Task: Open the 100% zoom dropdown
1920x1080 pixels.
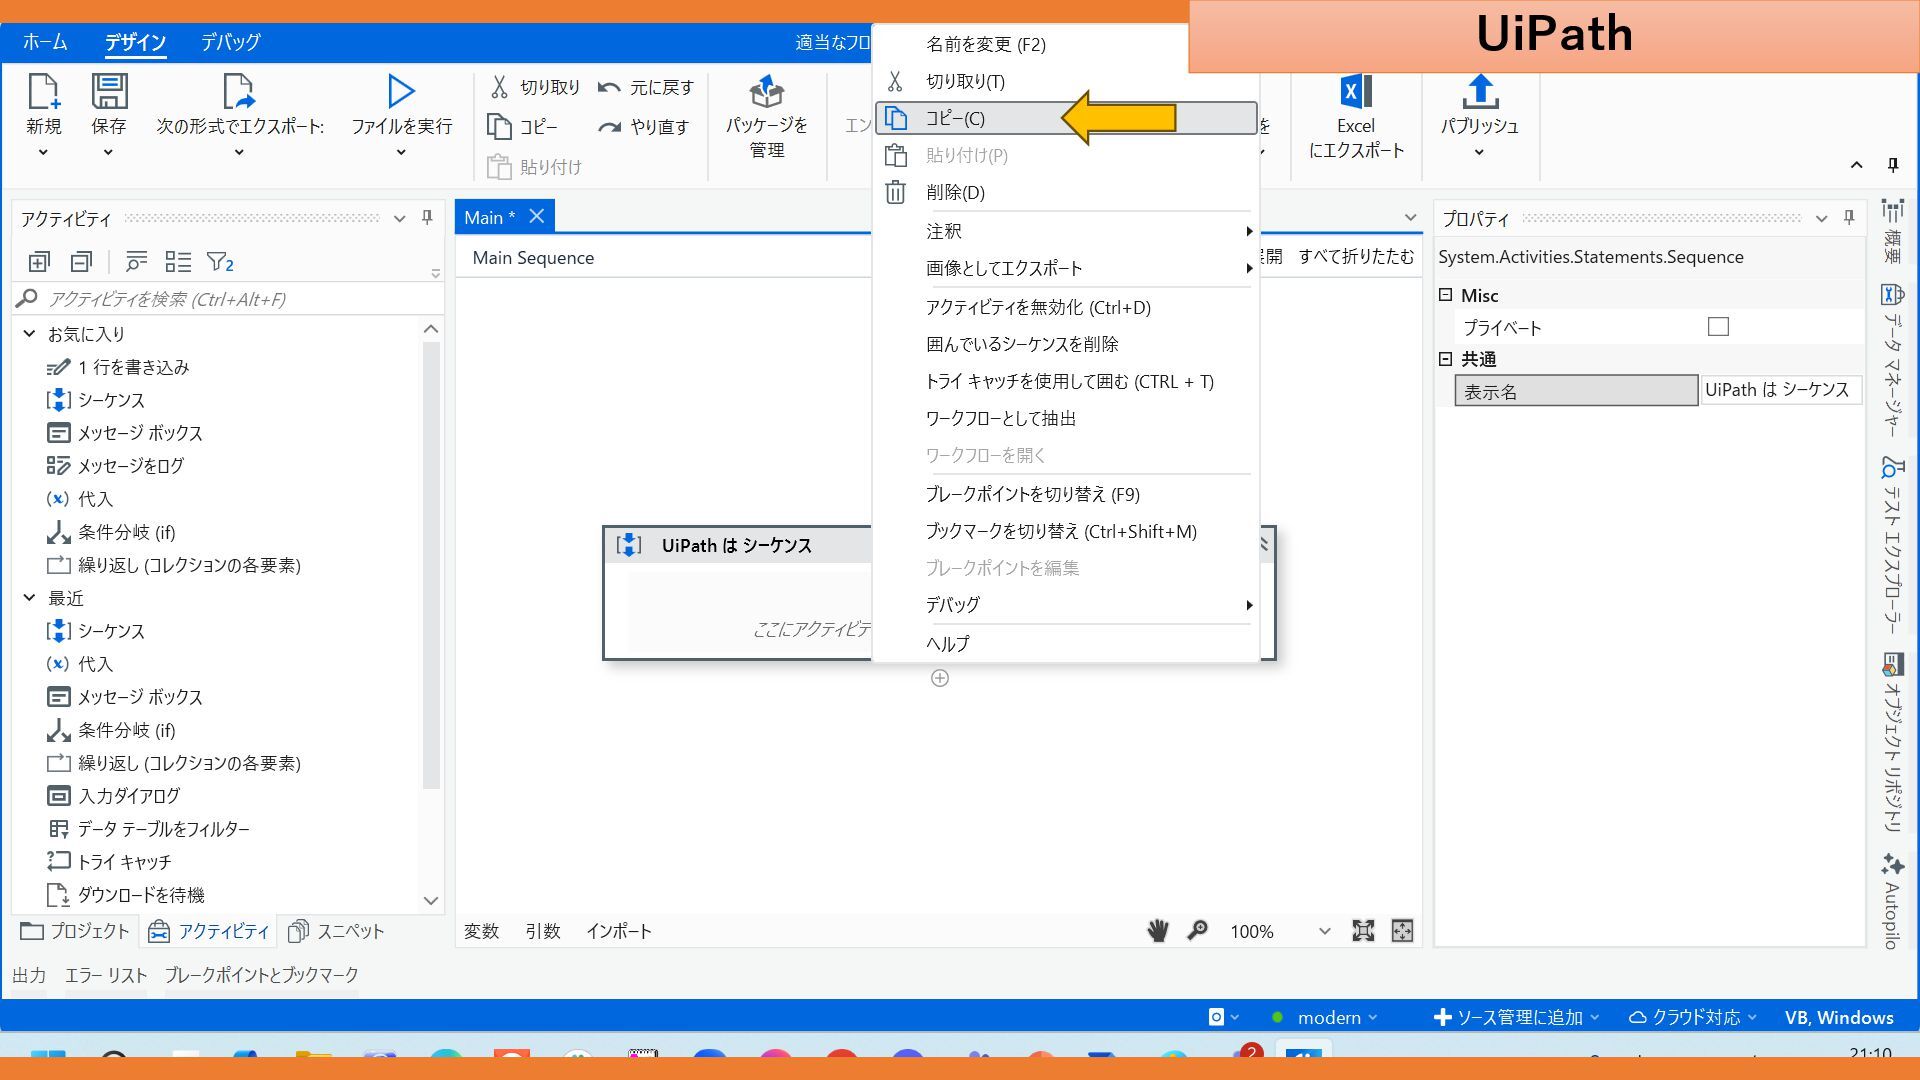Action: (1324, 931)
